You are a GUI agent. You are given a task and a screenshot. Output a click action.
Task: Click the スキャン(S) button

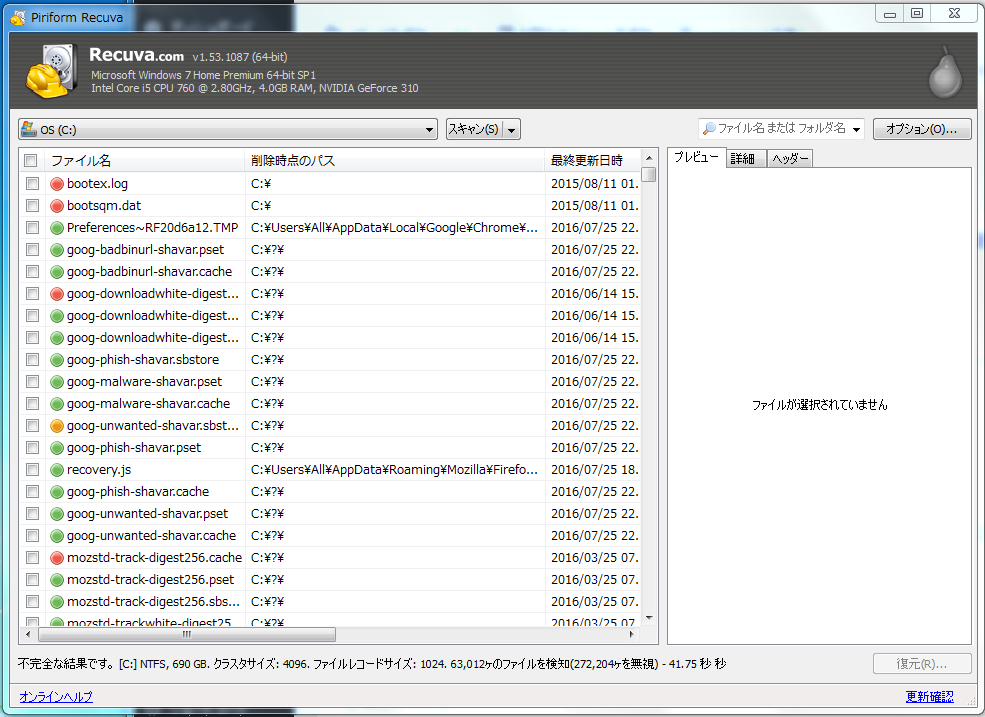click(x=474, y=129)
